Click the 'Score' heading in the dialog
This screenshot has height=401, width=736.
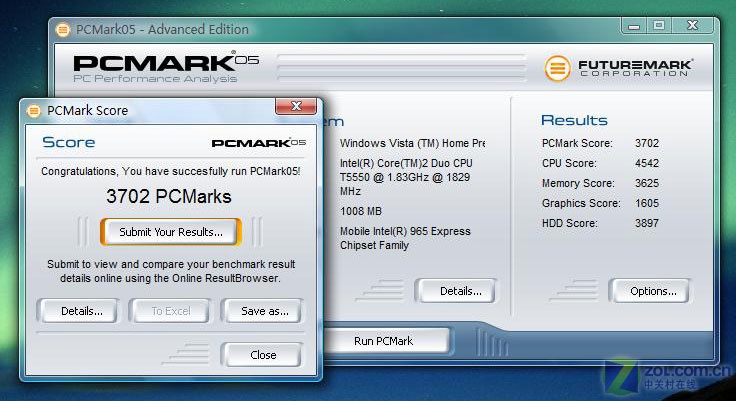coord(69,142)
